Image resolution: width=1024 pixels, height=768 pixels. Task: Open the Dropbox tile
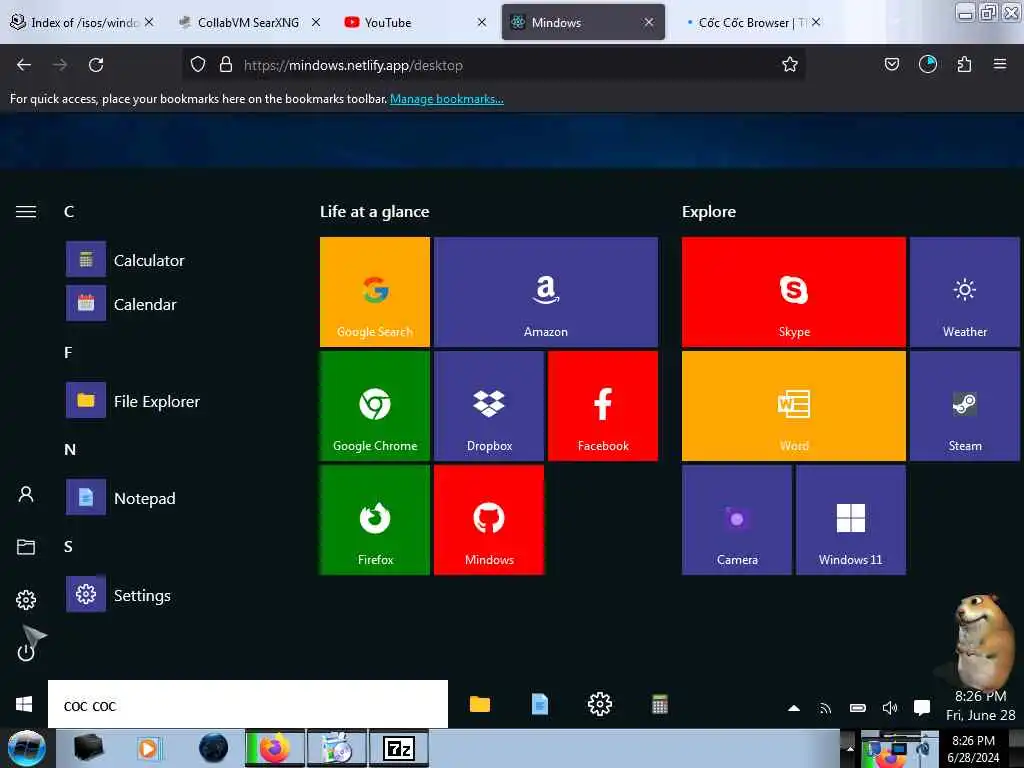pyautogui.click(x=489, y=406)
